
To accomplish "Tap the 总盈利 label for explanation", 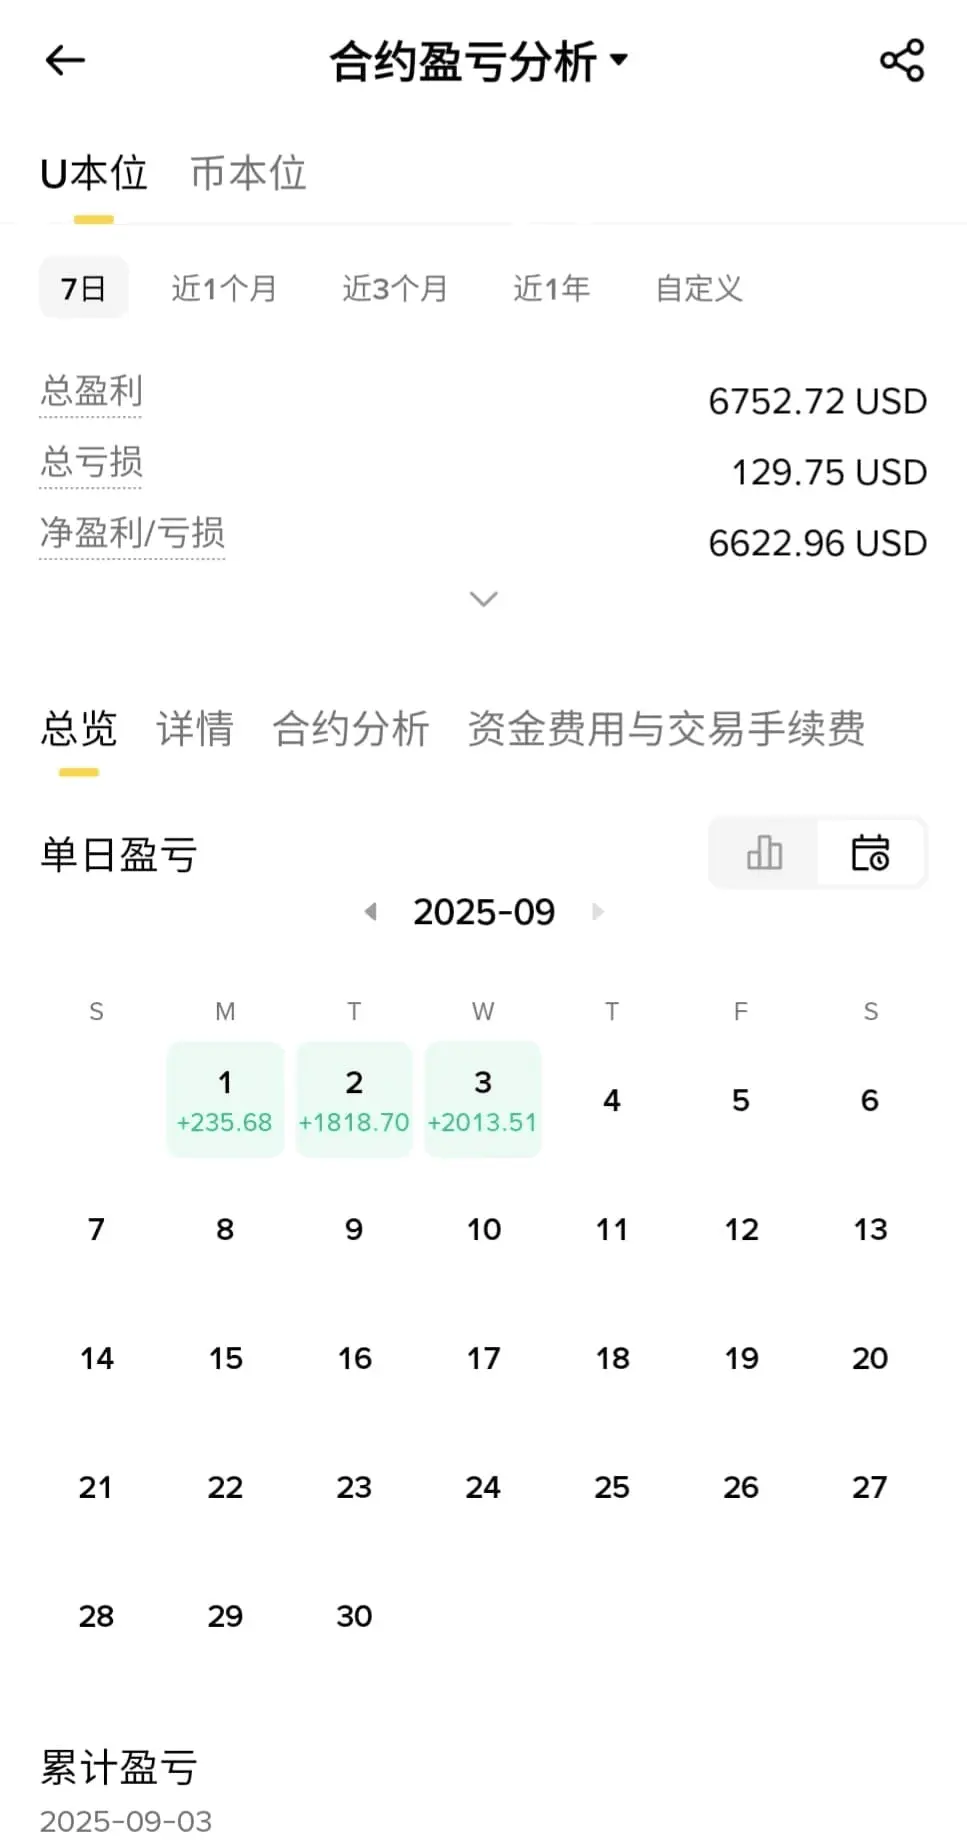I will 91,391.
